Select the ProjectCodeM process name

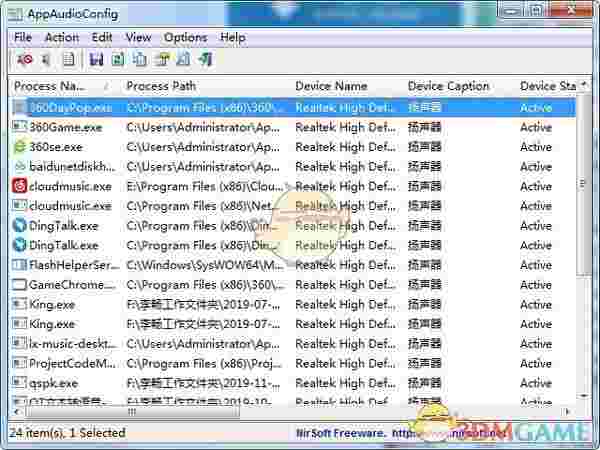[x=73, y=363]
